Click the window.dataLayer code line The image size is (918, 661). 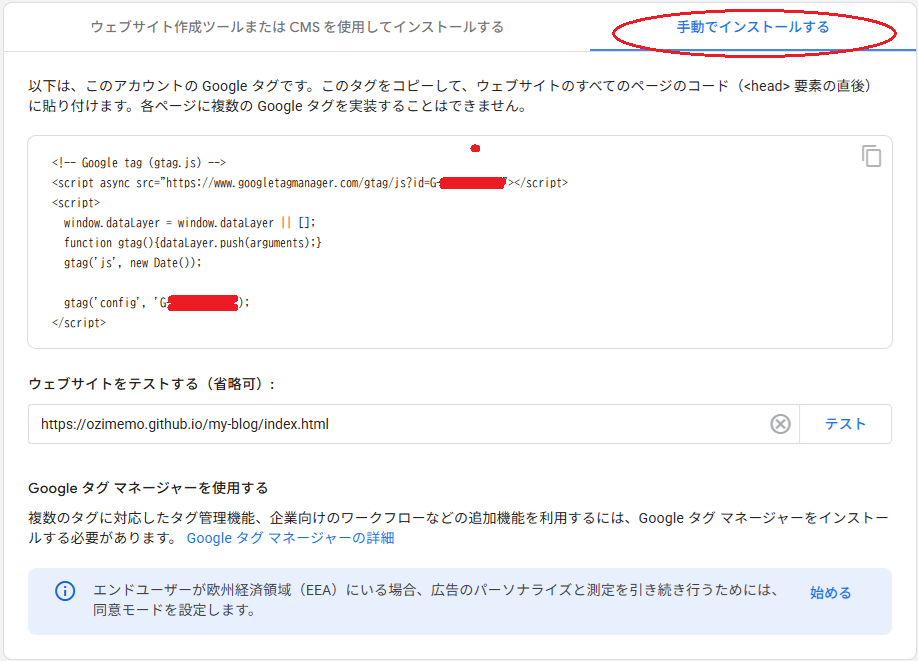[190, 223]
